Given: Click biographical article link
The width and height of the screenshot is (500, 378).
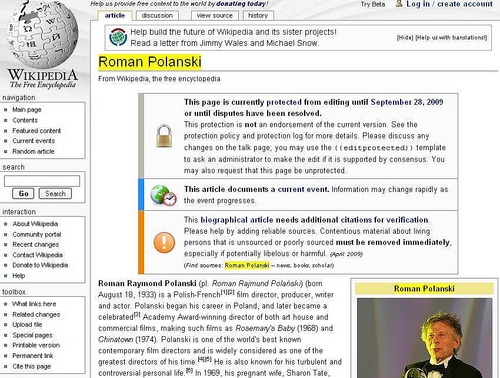Looking at the screenshot, I should (x=237, y=220).
